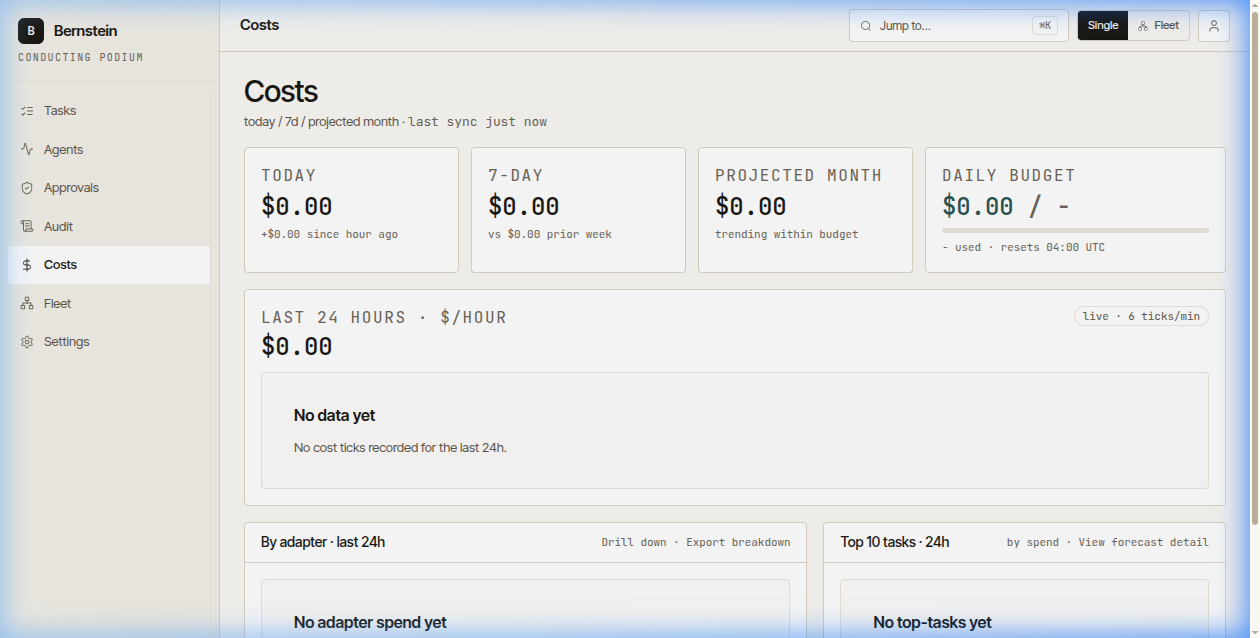Click the search magnifier icon

[866, 26]
